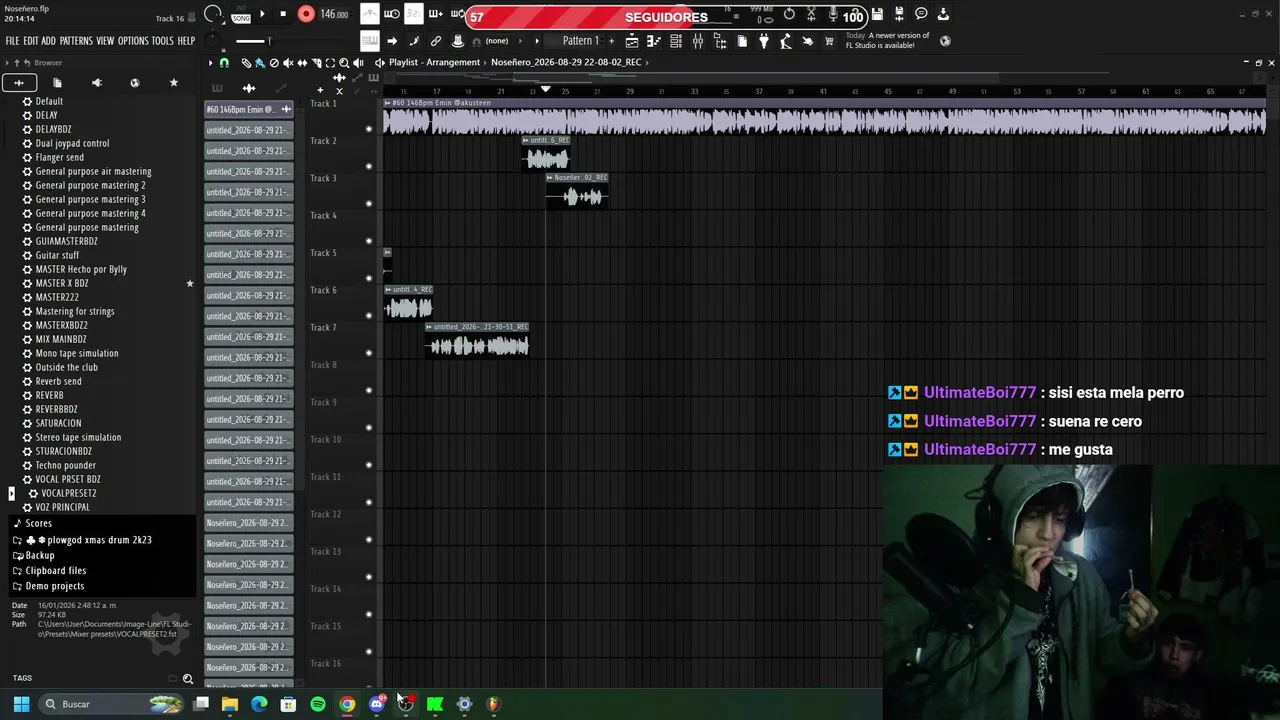The height and width of the screenshot is (720, 1280).
Task: Open the Mixer view icon
Action: pos(698,41)
